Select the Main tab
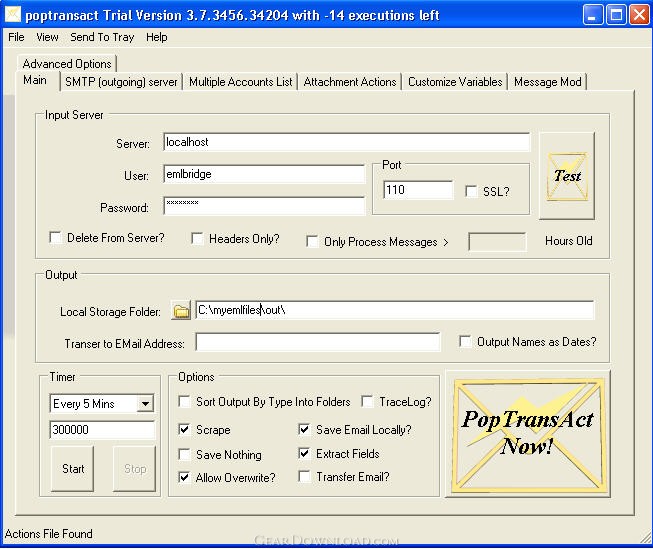The image size is (653, 549). coord(35,80)
